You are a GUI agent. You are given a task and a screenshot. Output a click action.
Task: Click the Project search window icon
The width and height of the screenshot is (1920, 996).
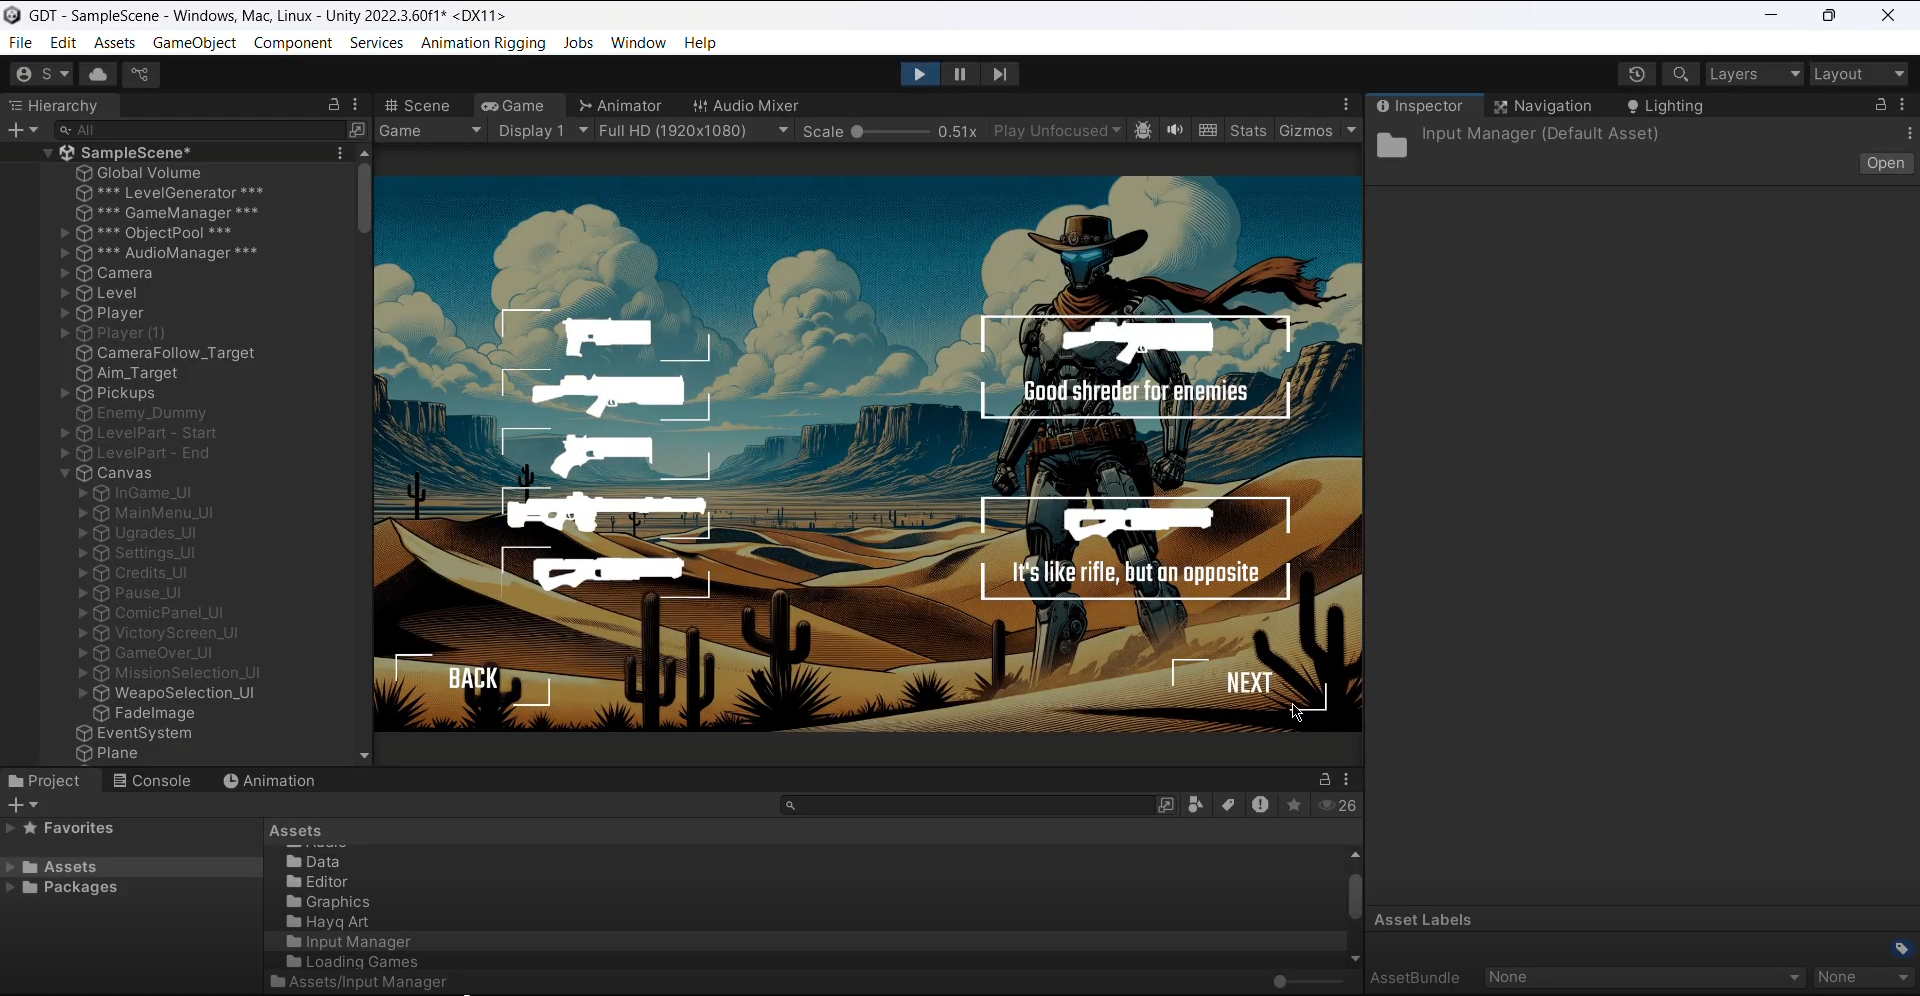pyautogui.click(x=1166, y=805)
